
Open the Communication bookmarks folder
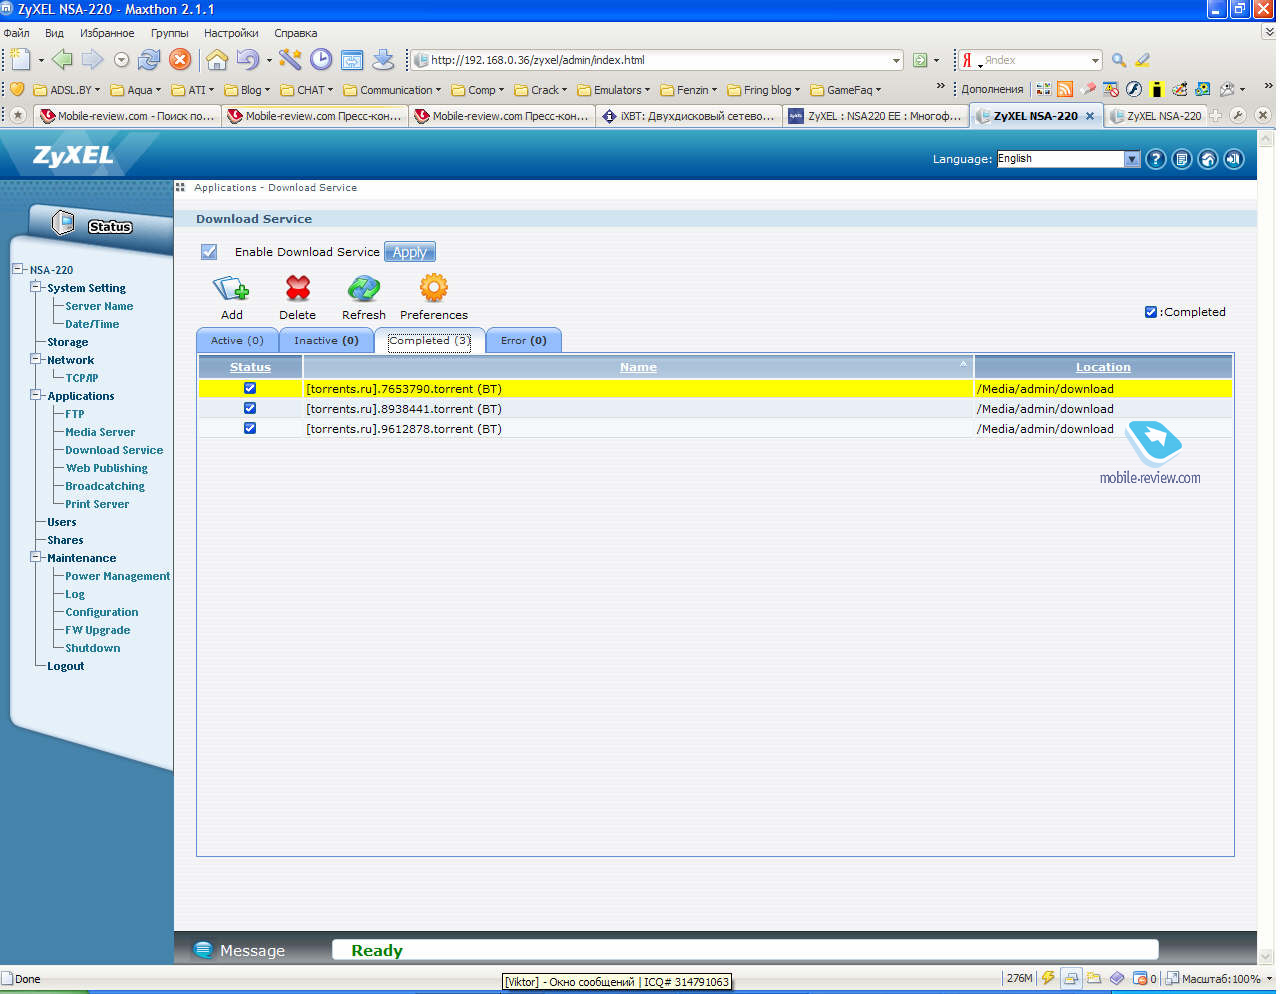[392, 90]
